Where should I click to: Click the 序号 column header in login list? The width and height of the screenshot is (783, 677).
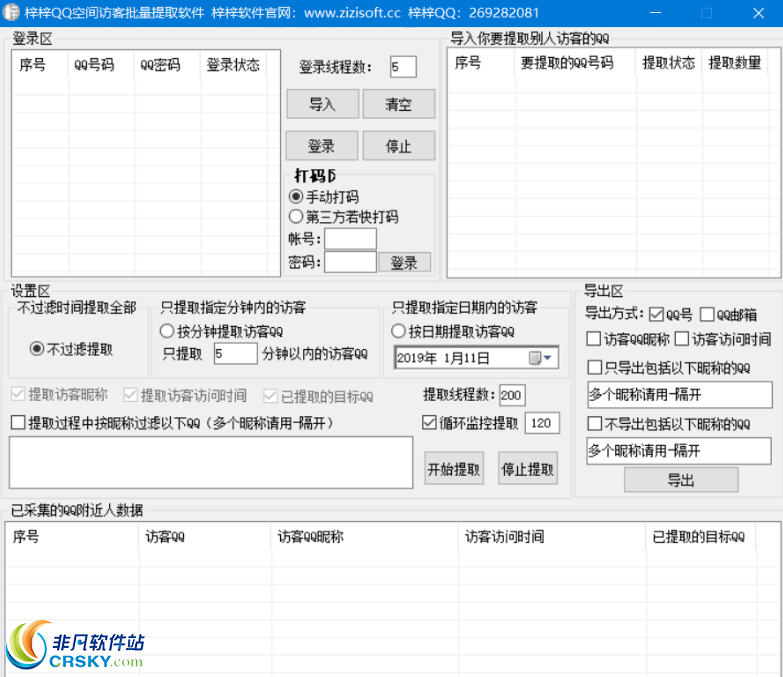click(40, 65)
